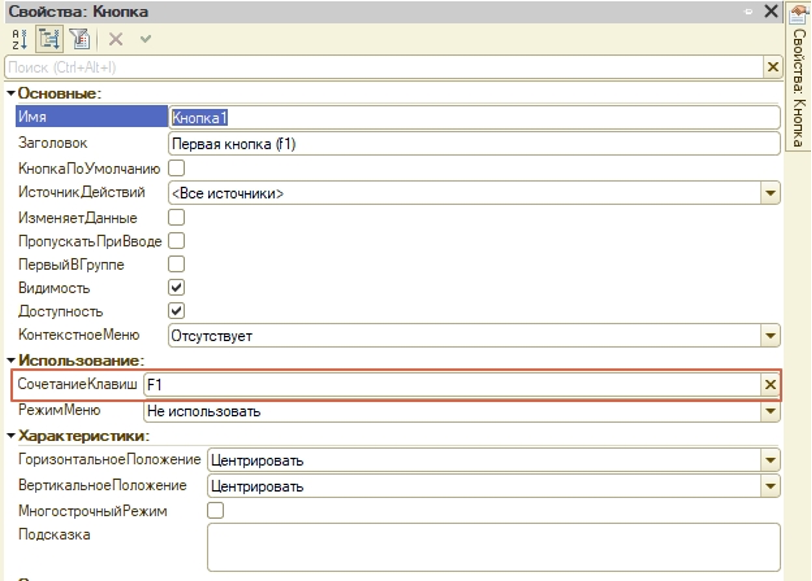The image size is (812, 581).
Task: Click the КонтекстноеМеню property label
Action: [x=79, y=335]
